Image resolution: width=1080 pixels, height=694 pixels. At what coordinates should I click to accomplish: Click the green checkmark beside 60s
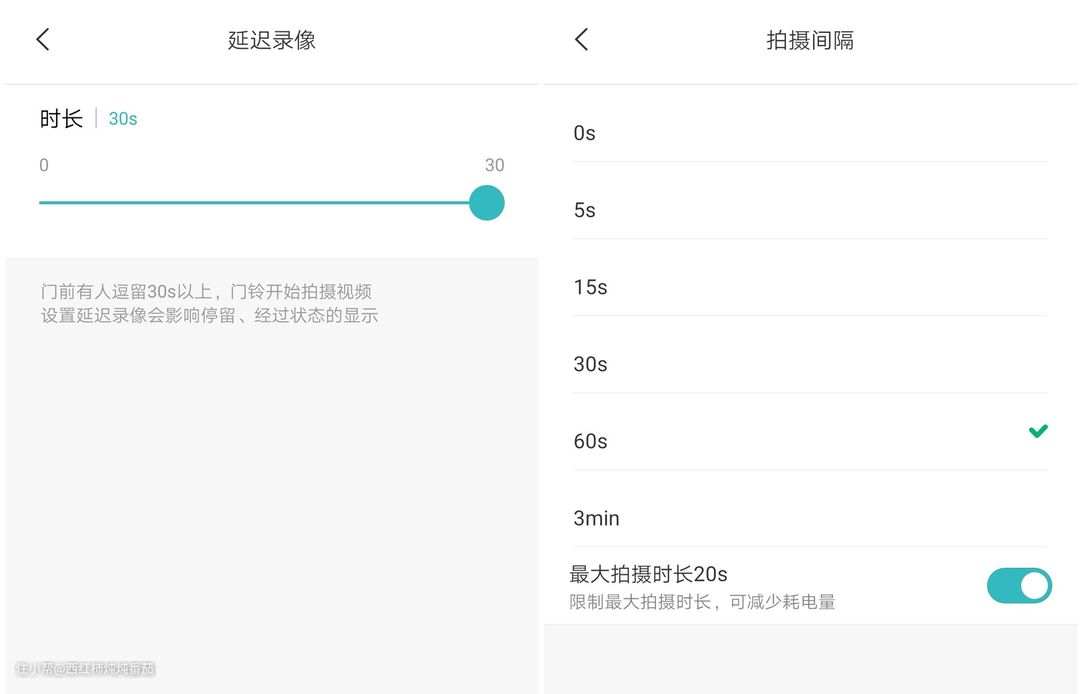(x=1038, y=431)
